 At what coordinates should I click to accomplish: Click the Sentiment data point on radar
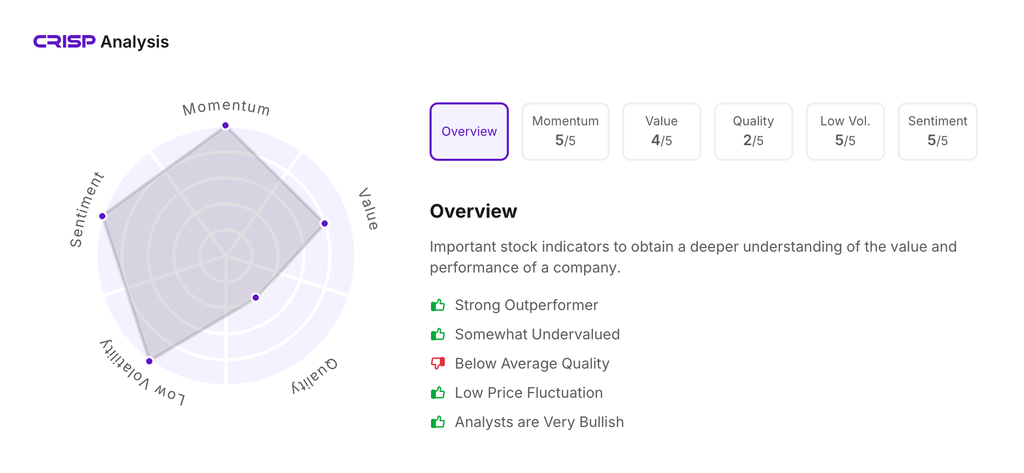(x=102, y=216)
